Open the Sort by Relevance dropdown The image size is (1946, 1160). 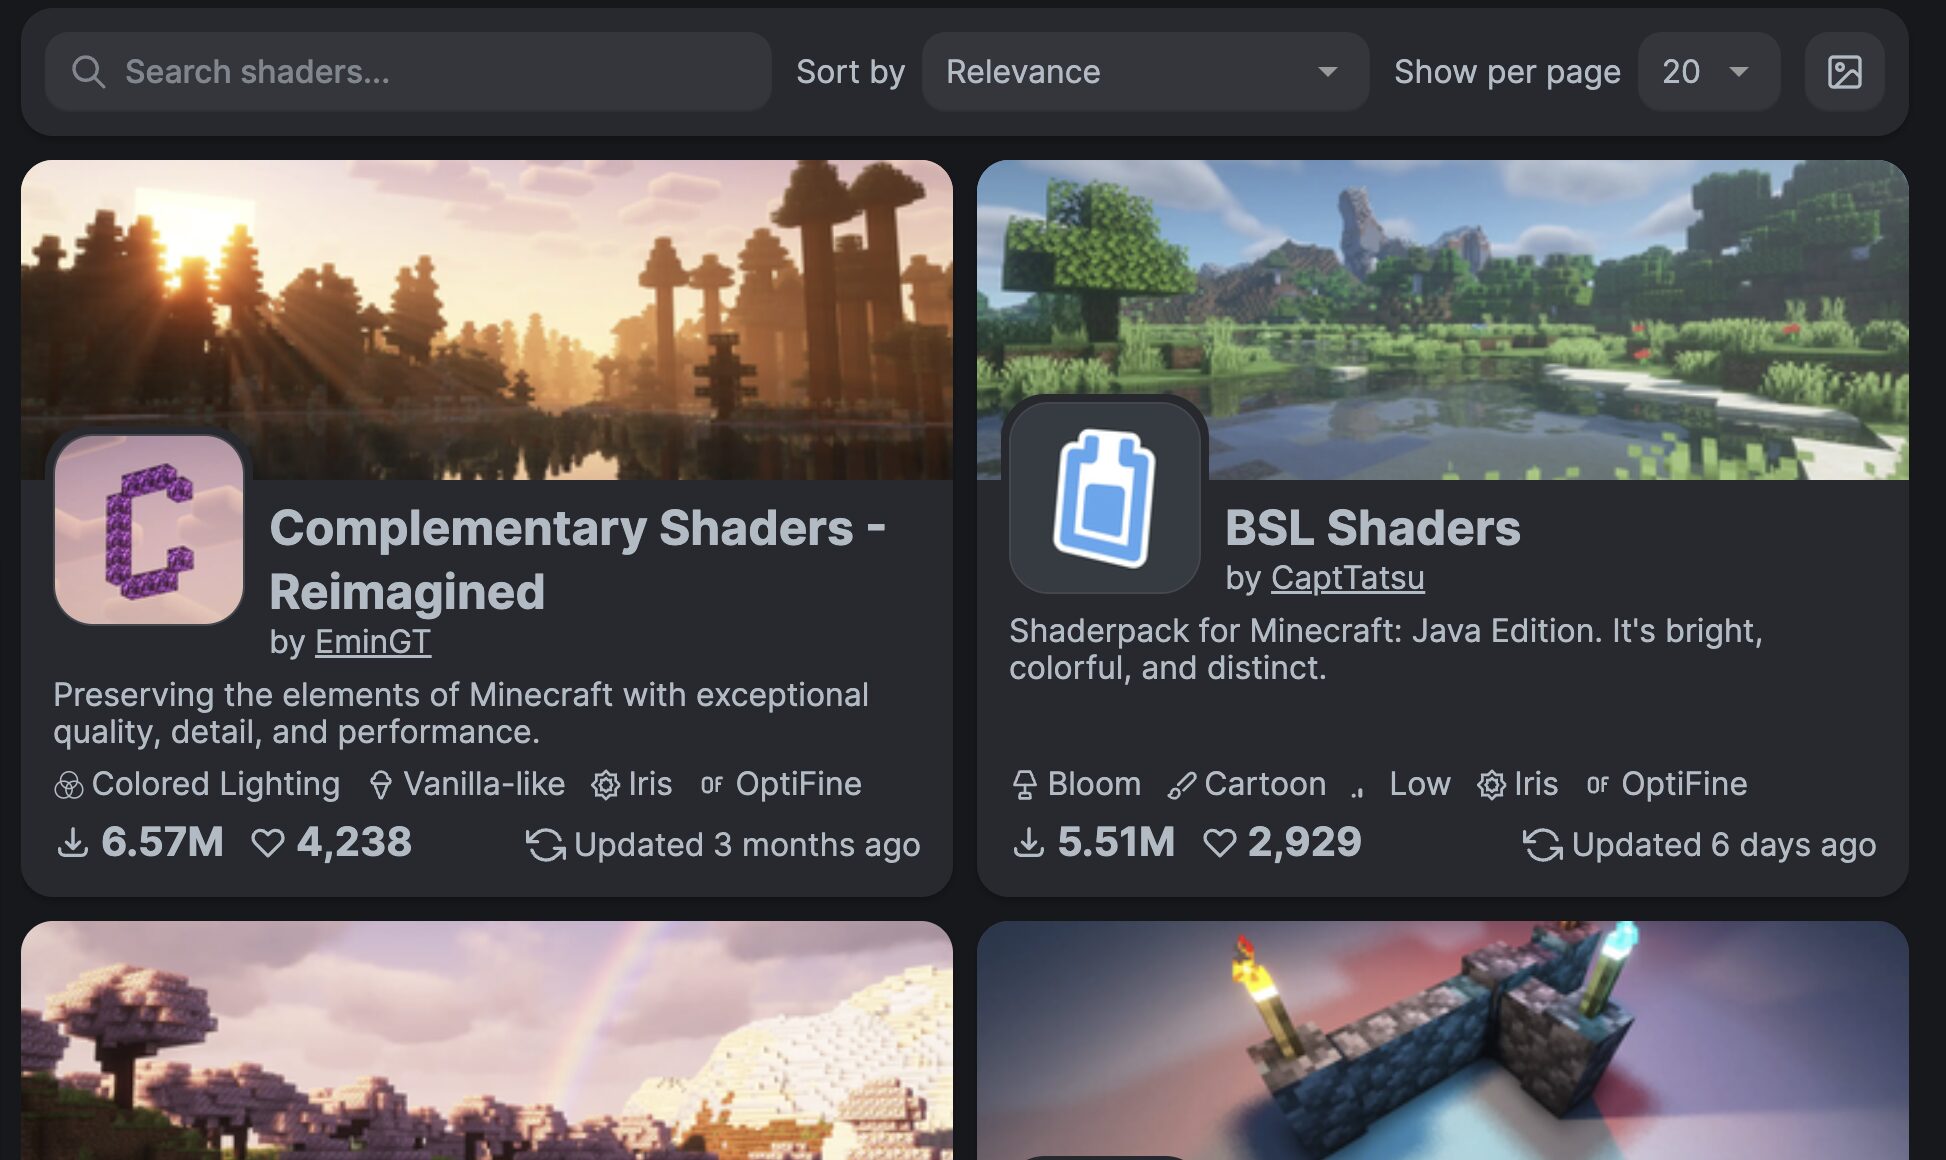point(1145,72)
